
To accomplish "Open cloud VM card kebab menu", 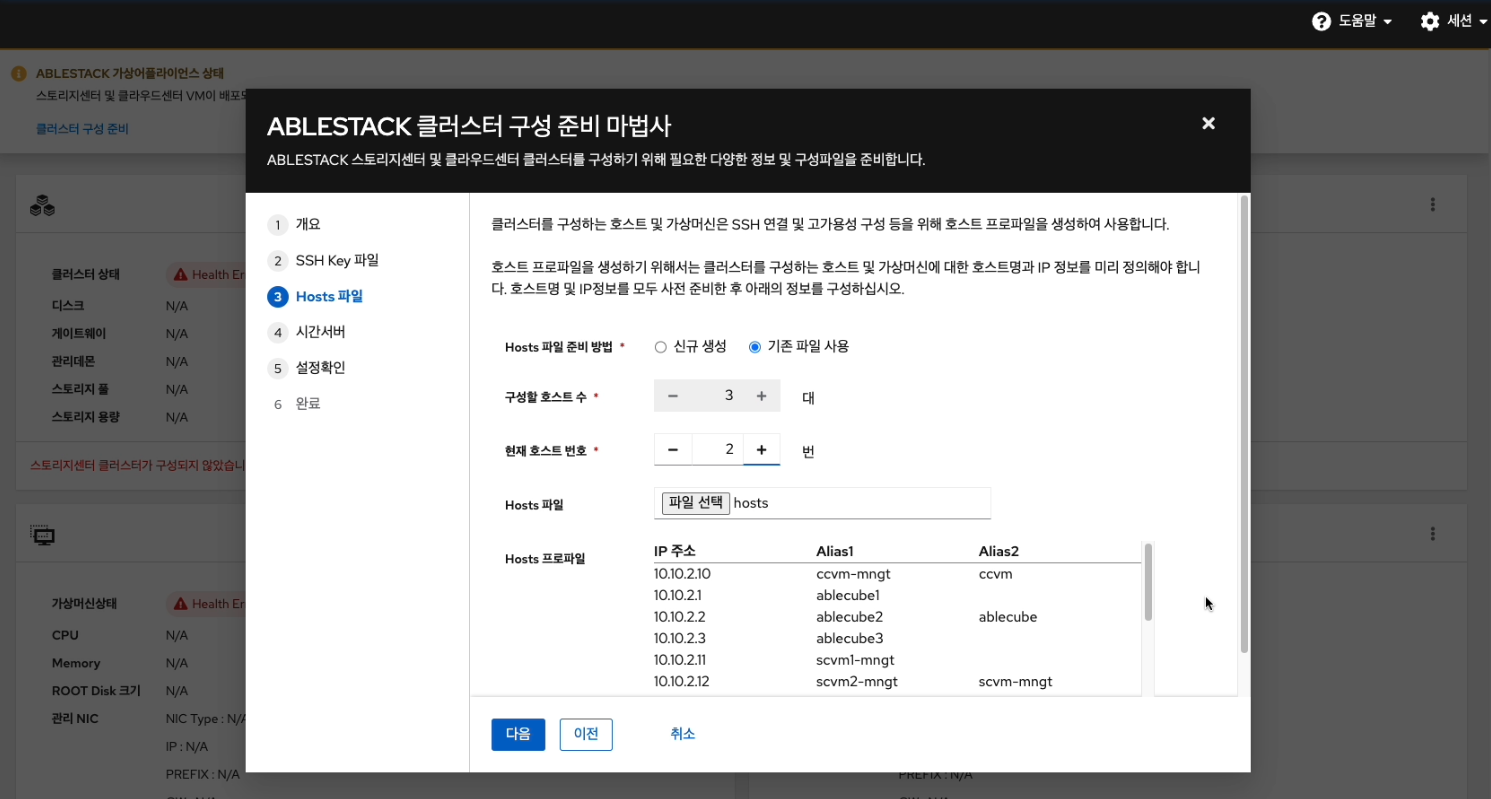I will [1433, 534].
